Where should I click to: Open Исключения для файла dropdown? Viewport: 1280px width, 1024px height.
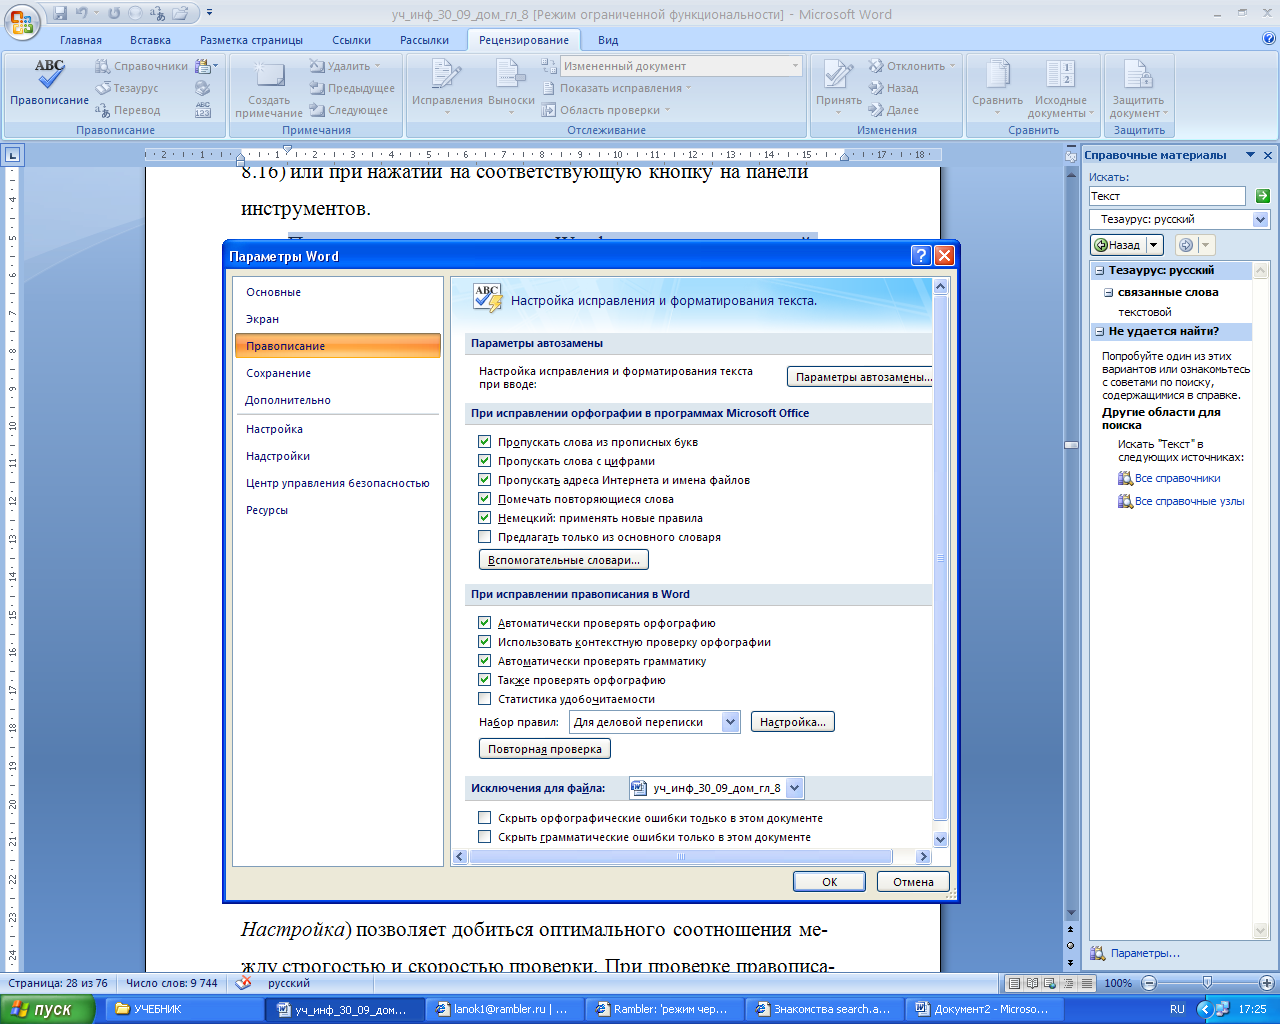(x=794, y=788)
